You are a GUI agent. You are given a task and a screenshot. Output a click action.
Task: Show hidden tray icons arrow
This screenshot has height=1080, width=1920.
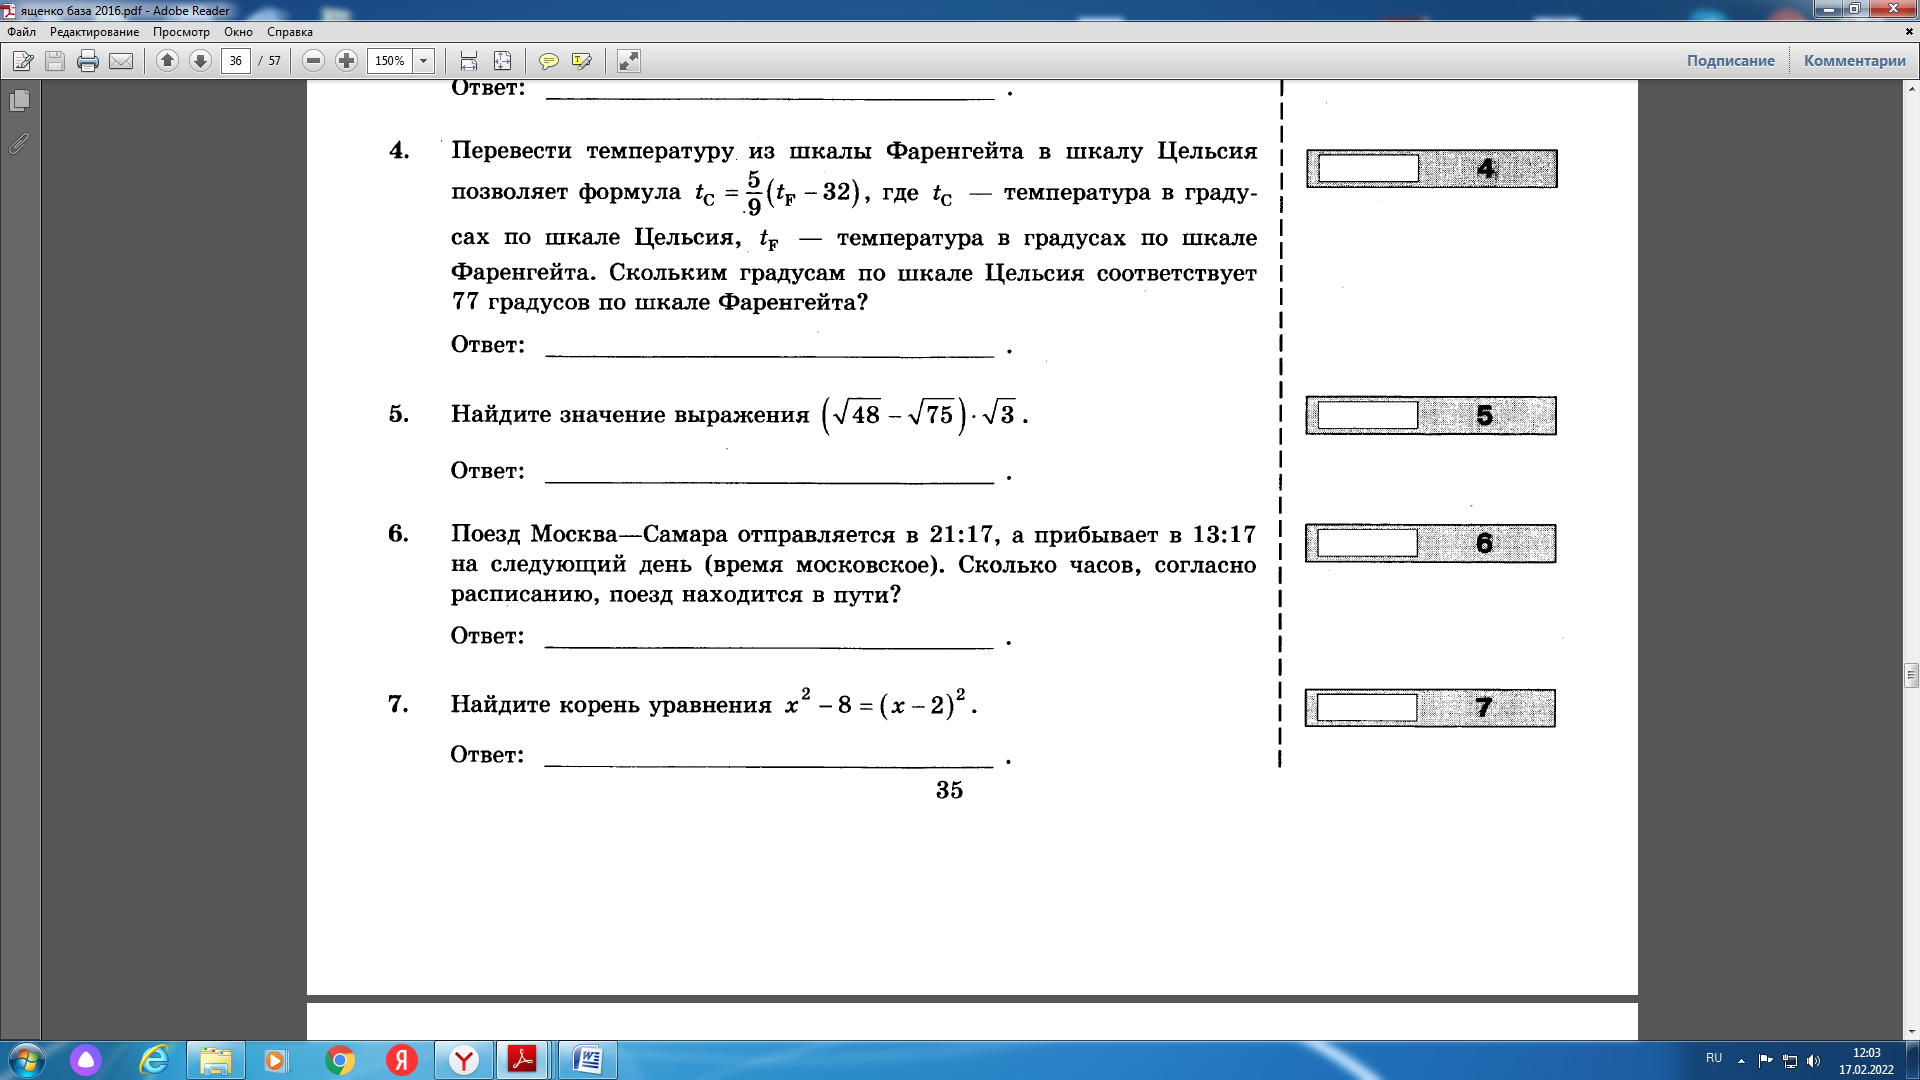coord(1741,1061)
